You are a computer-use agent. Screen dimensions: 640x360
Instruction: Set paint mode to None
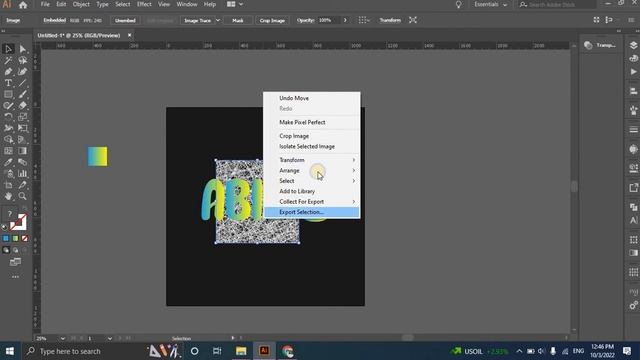pos(25,238)
